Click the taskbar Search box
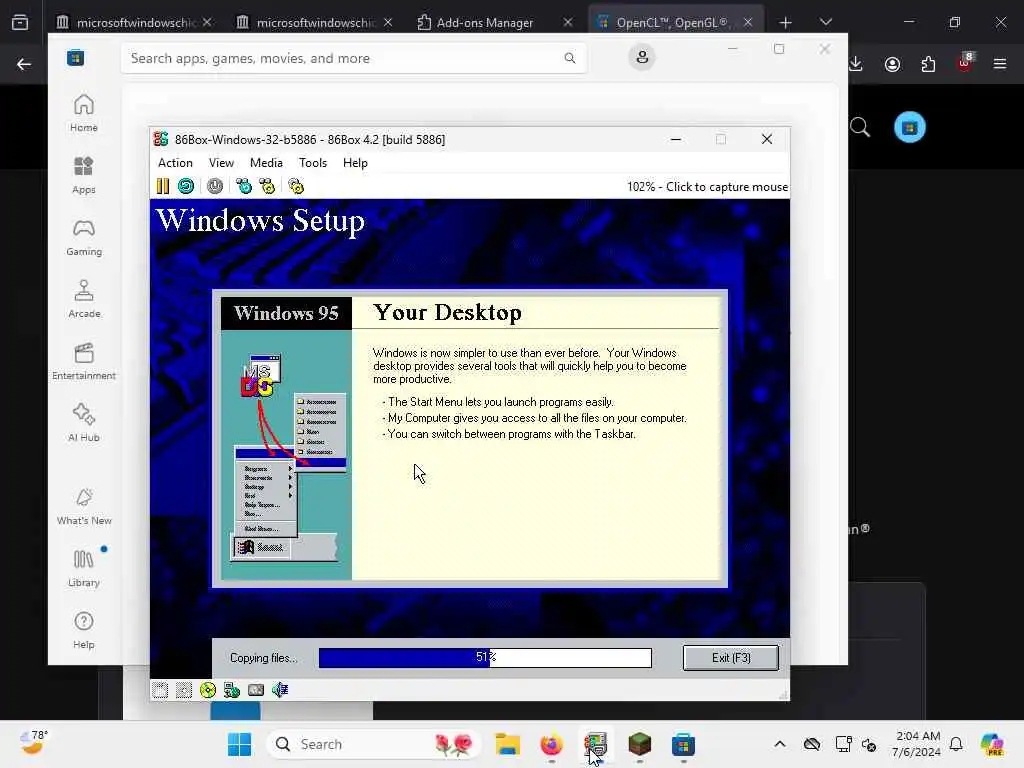The width and height of the screenshot is (1024, 768). (x=373, y=744)
